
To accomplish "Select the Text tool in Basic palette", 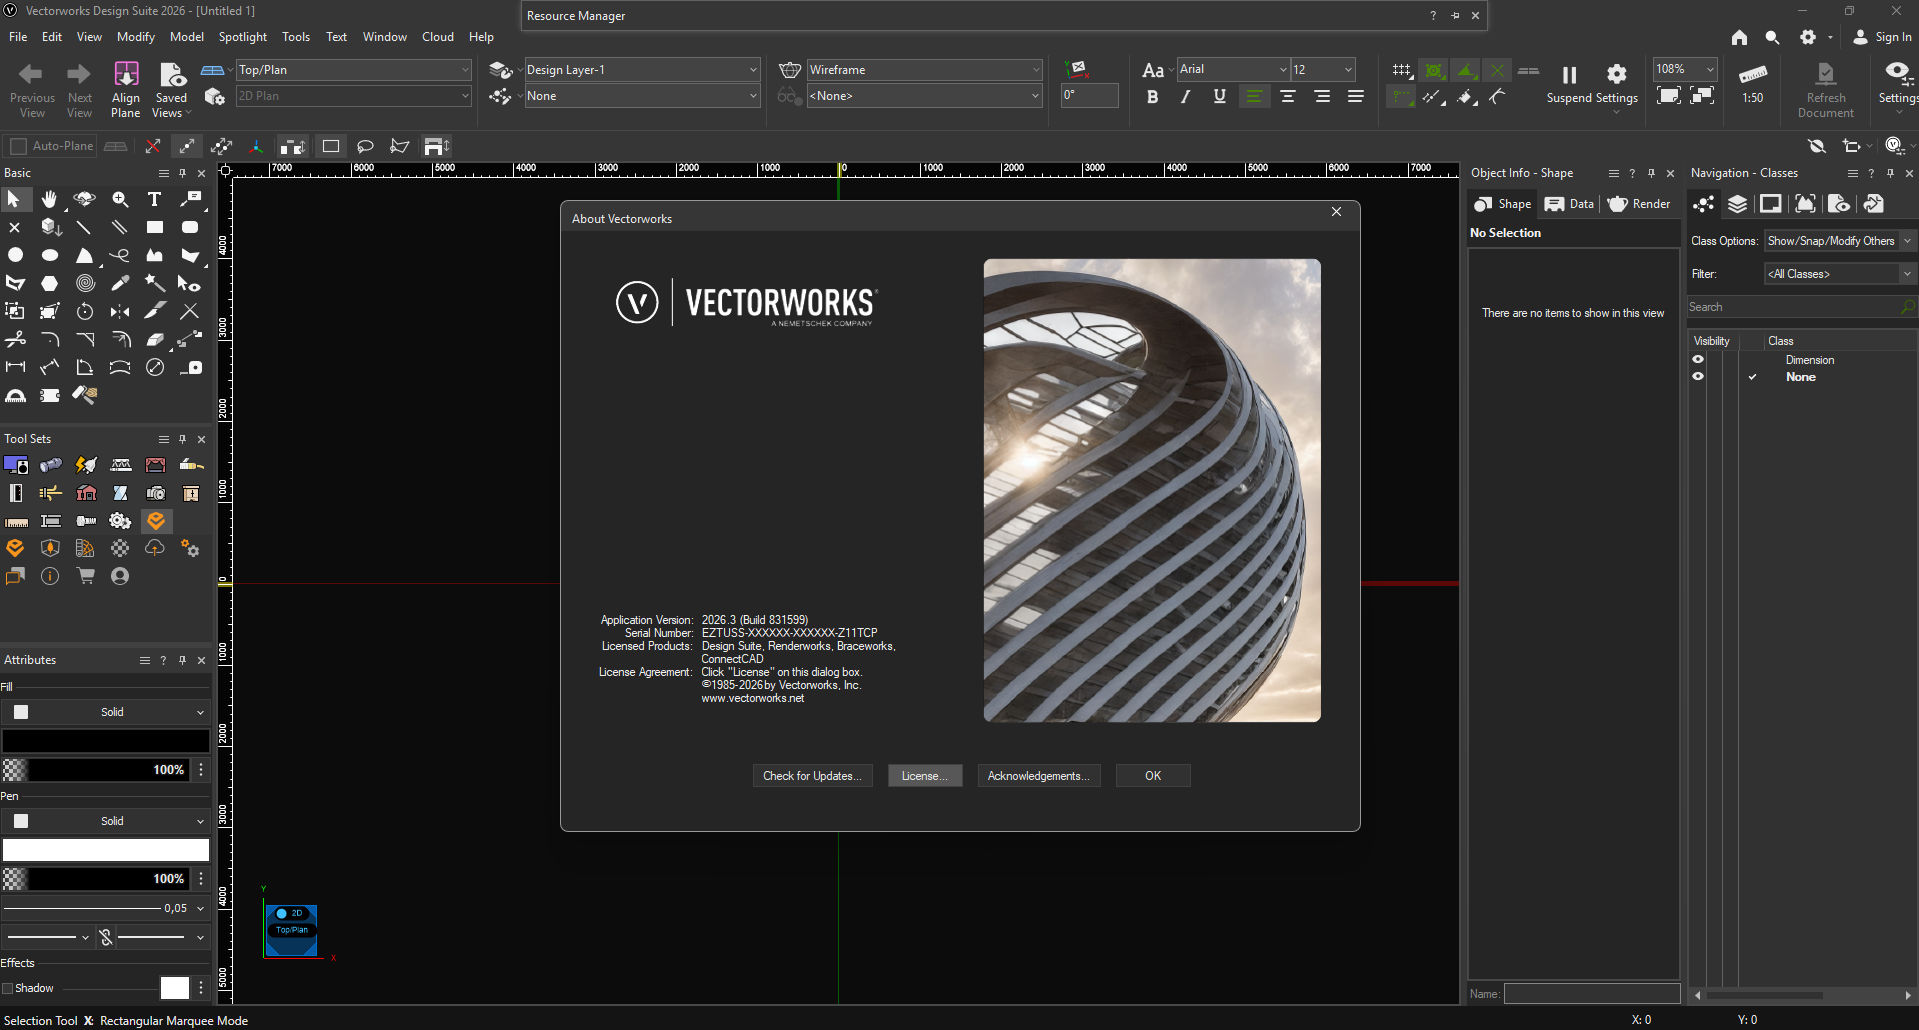I will pos(154,200).
